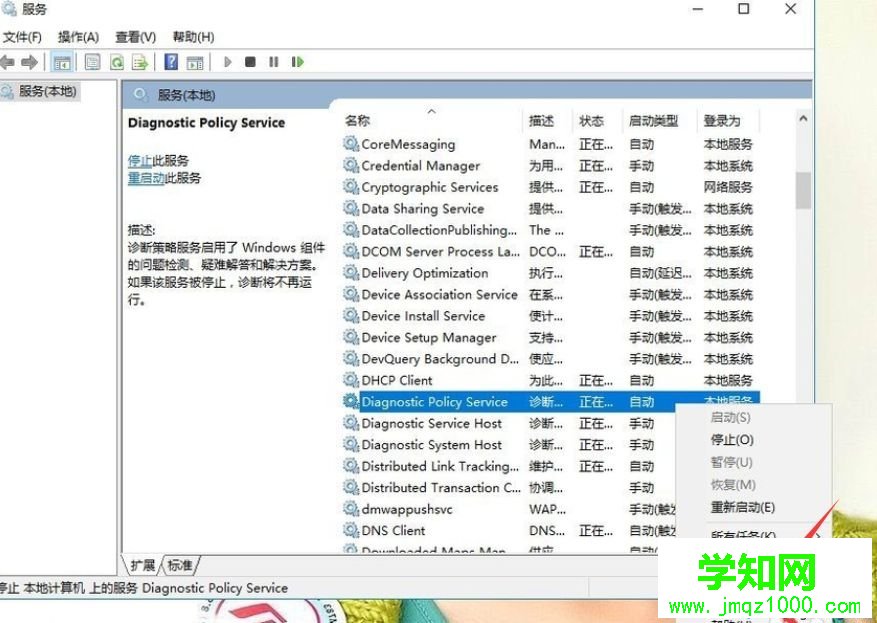Click the Refresh icon on the toolbar
The width and height of the screenshot is (877, 623).
118,61
